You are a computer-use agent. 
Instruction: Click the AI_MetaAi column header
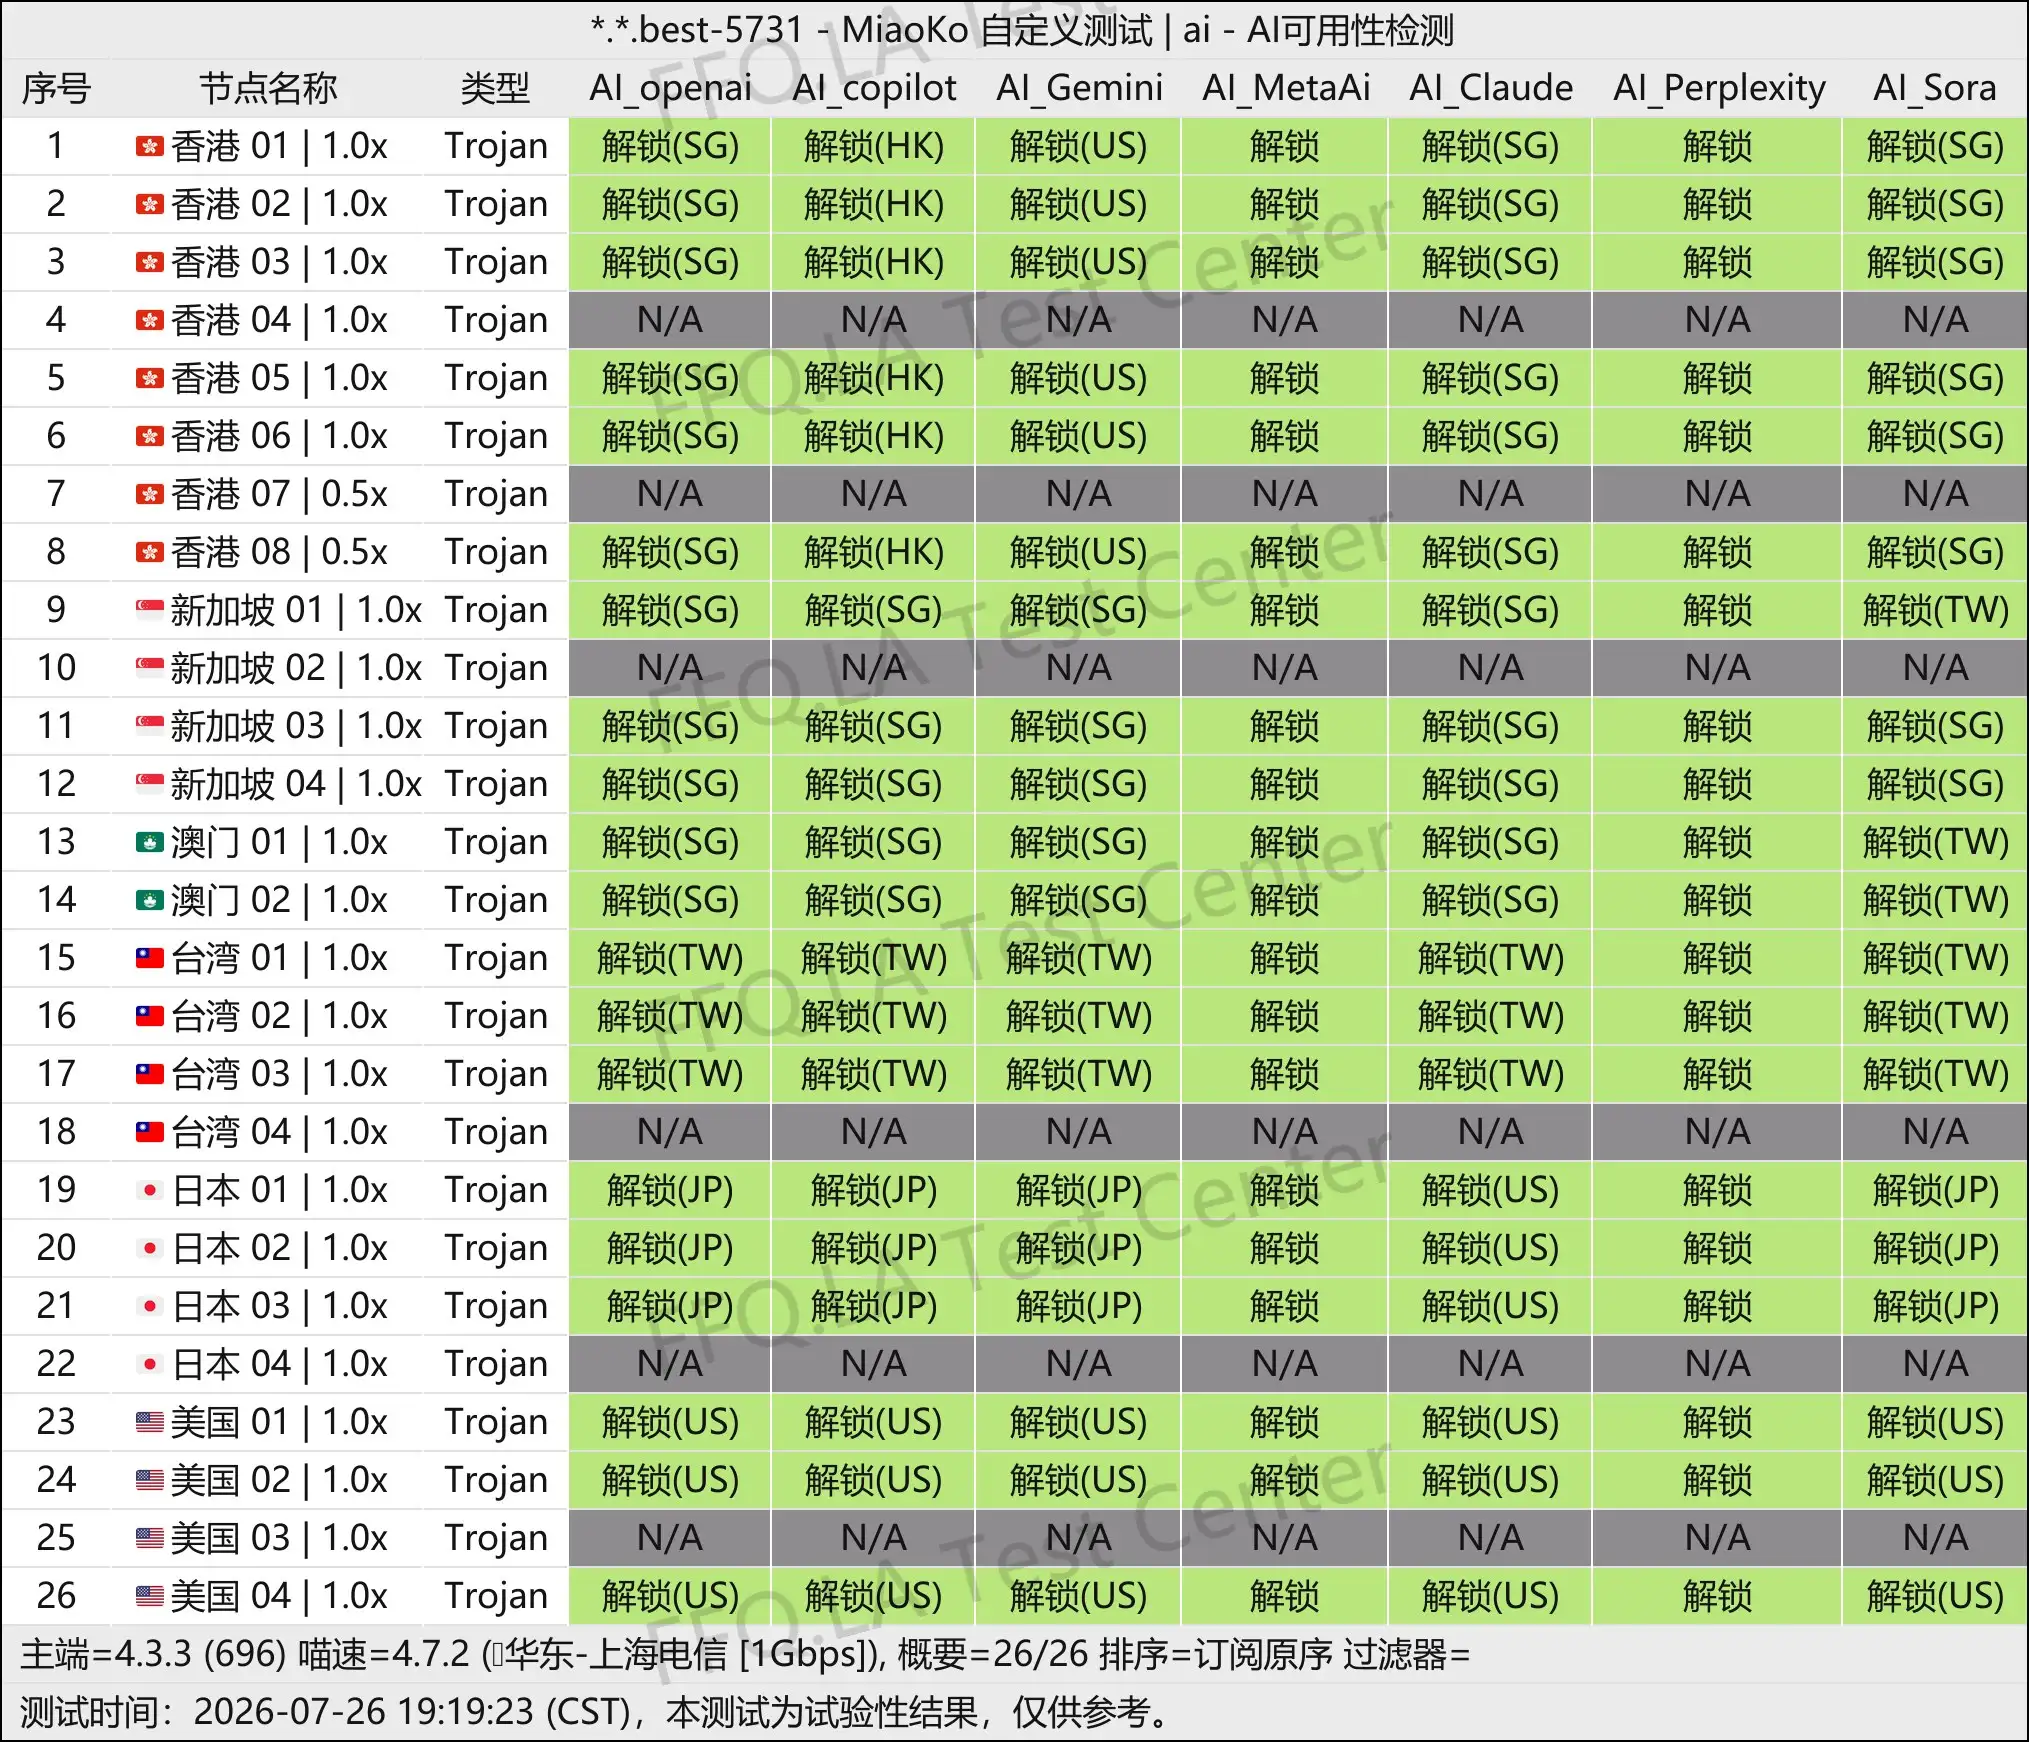pyautogui.click(x=1286, y=89)
